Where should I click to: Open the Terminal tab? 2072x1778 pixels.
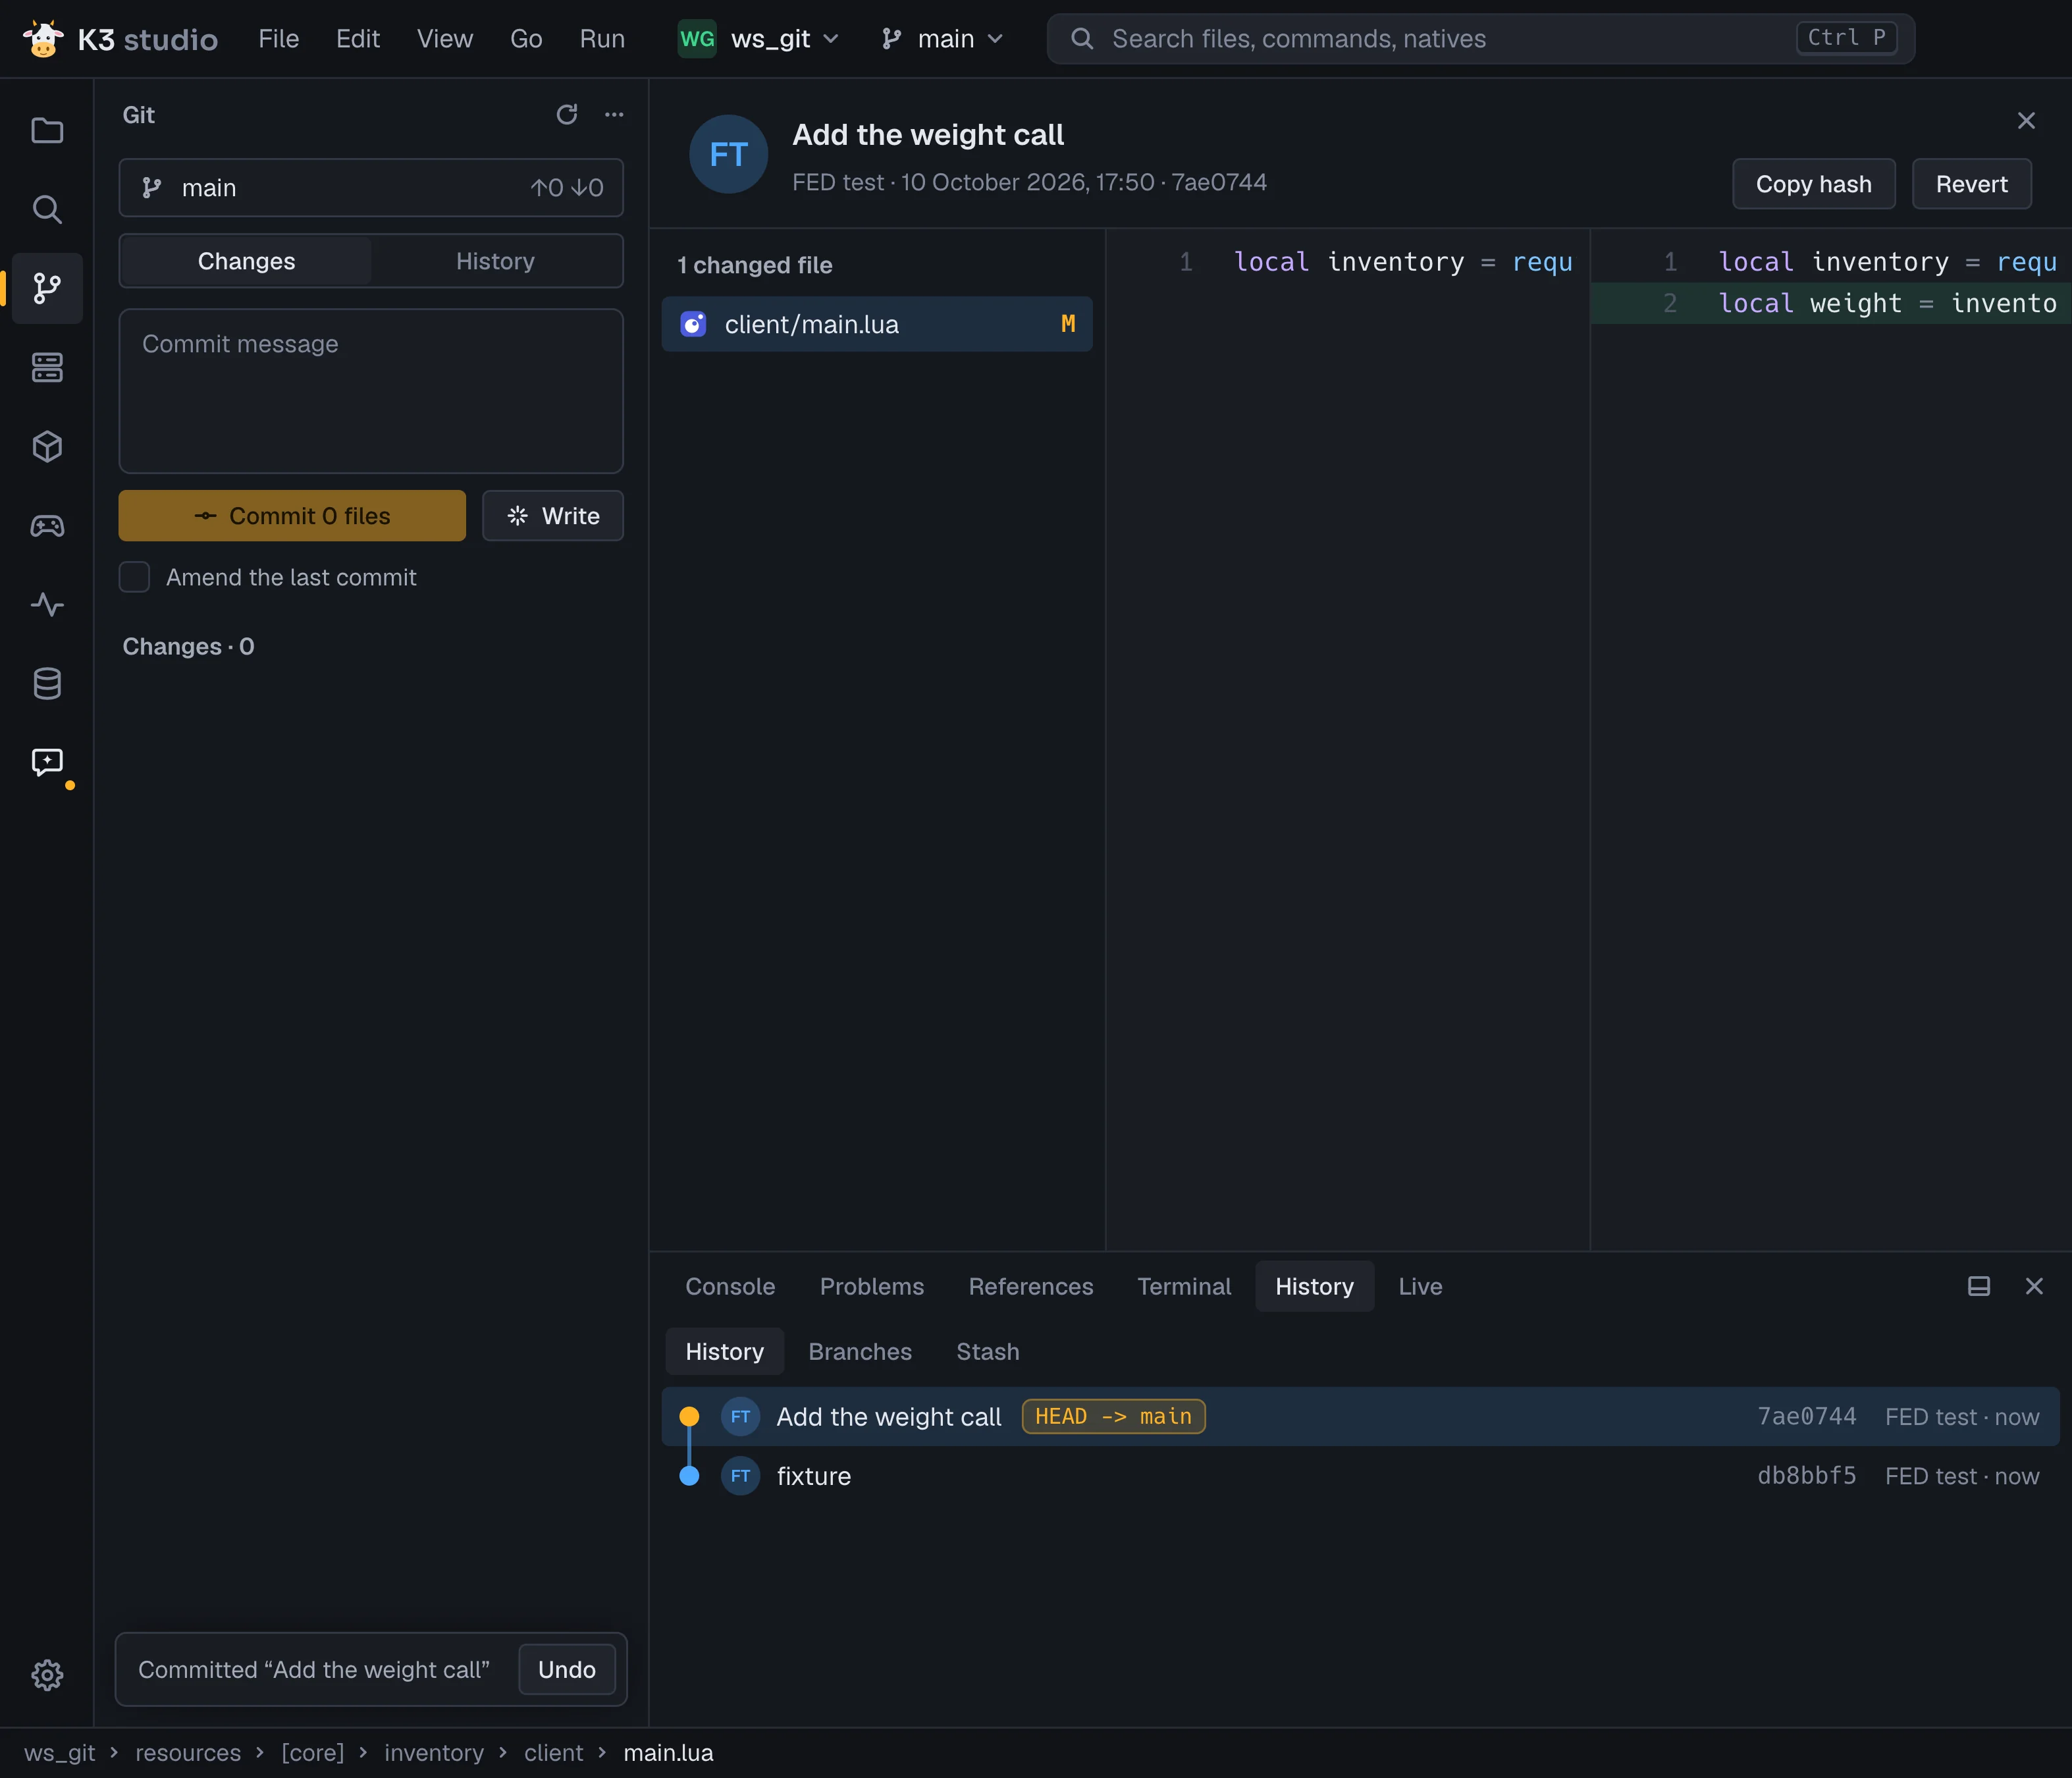(1184, 1286)
